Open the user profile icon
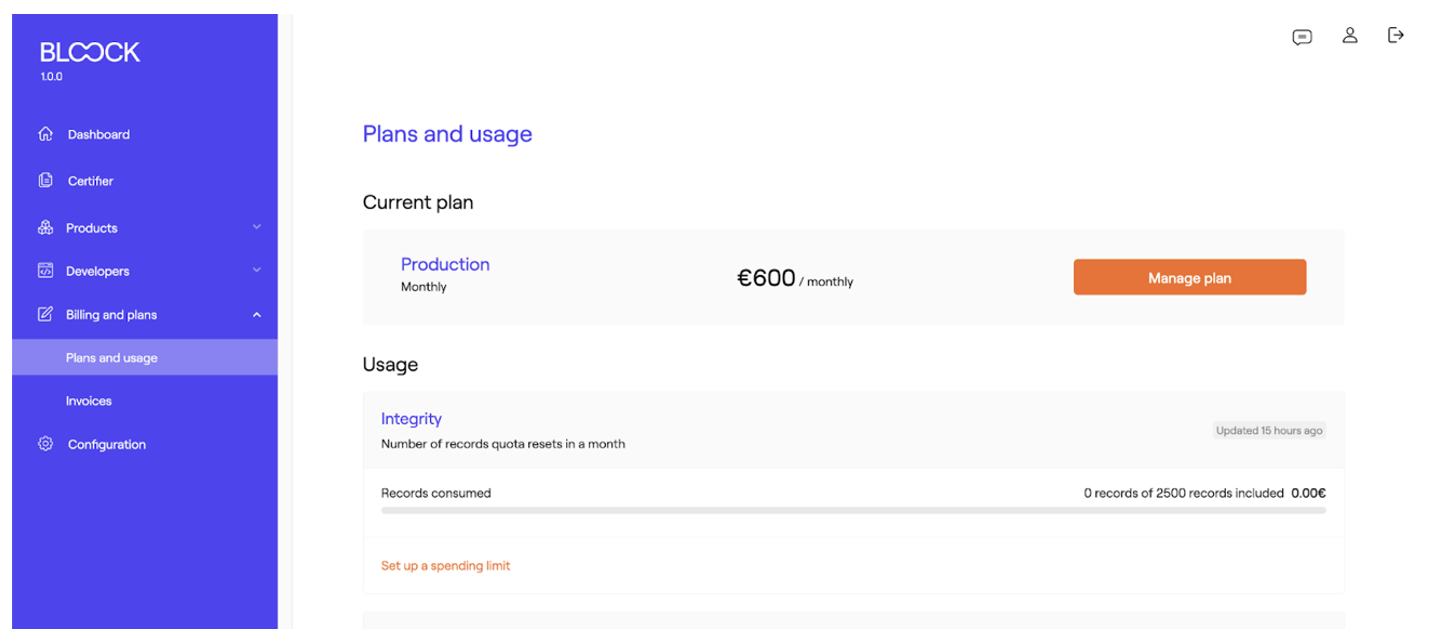This screenshot has width=1438, height=644. [1350, 36]
